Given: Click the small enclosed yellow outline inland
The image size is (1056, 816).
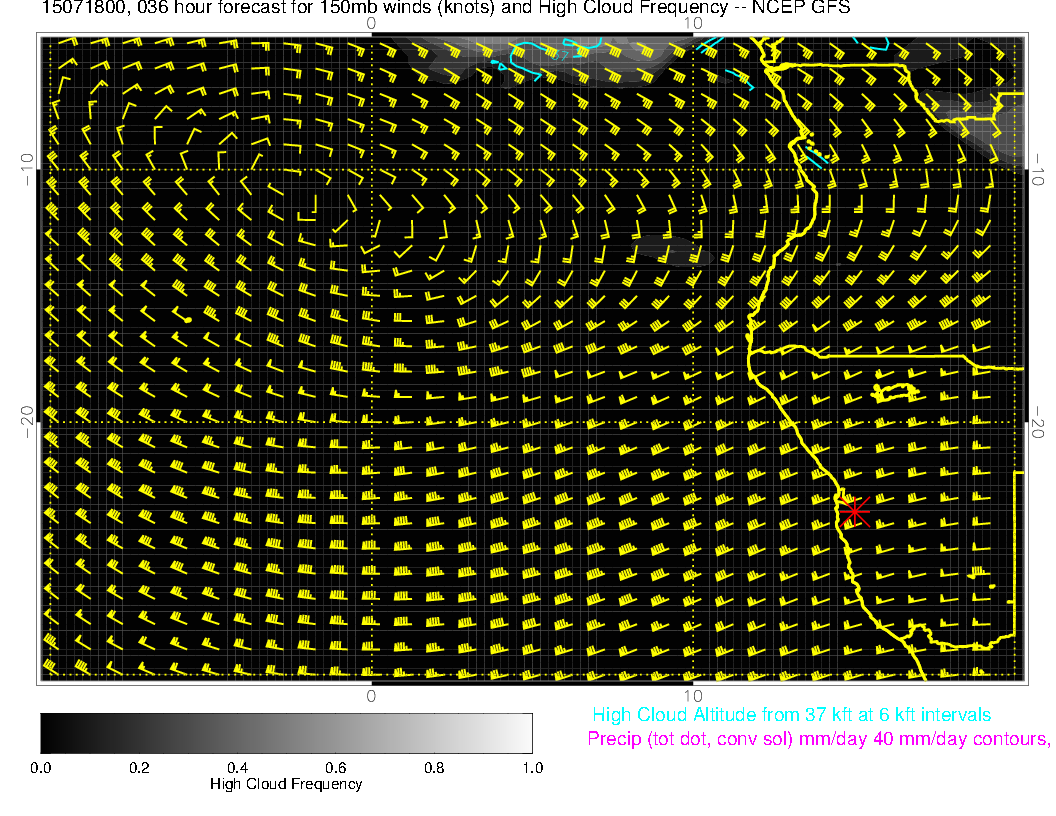Looking at the screenshot, I should click(896, 392).
